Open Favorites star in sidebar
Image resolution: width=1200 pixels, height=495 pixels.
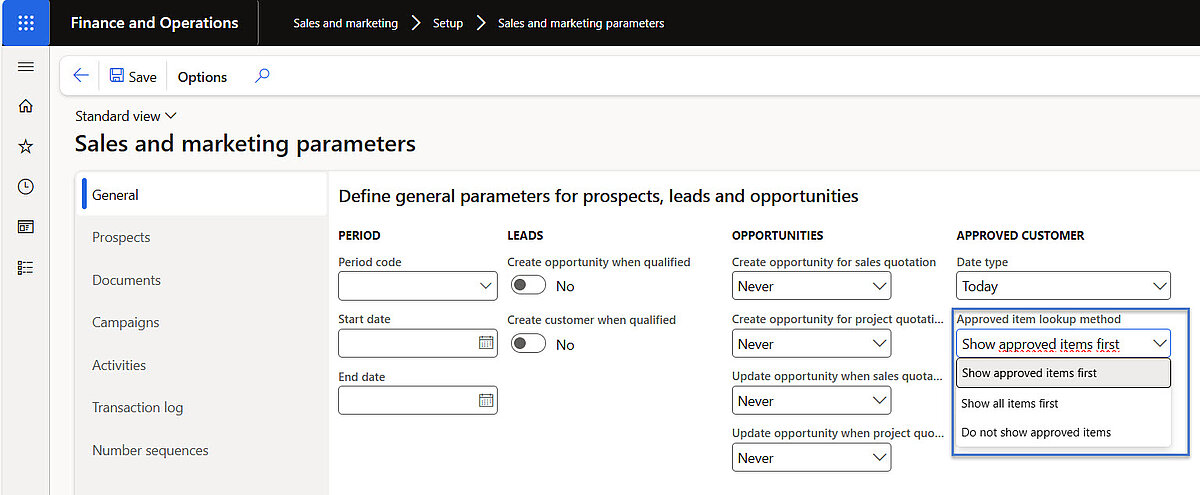tap(26, 147)
